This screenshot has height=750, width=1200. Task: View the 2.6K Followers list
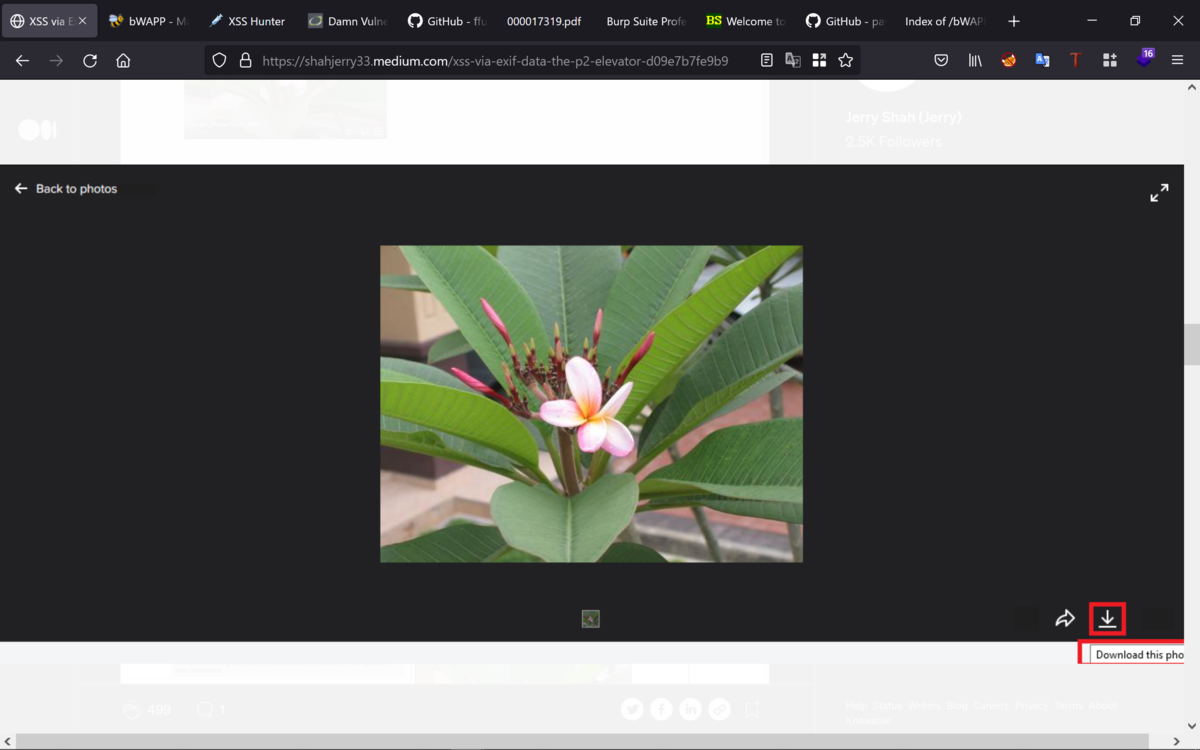pyautogui.click(x=893, y=142)
